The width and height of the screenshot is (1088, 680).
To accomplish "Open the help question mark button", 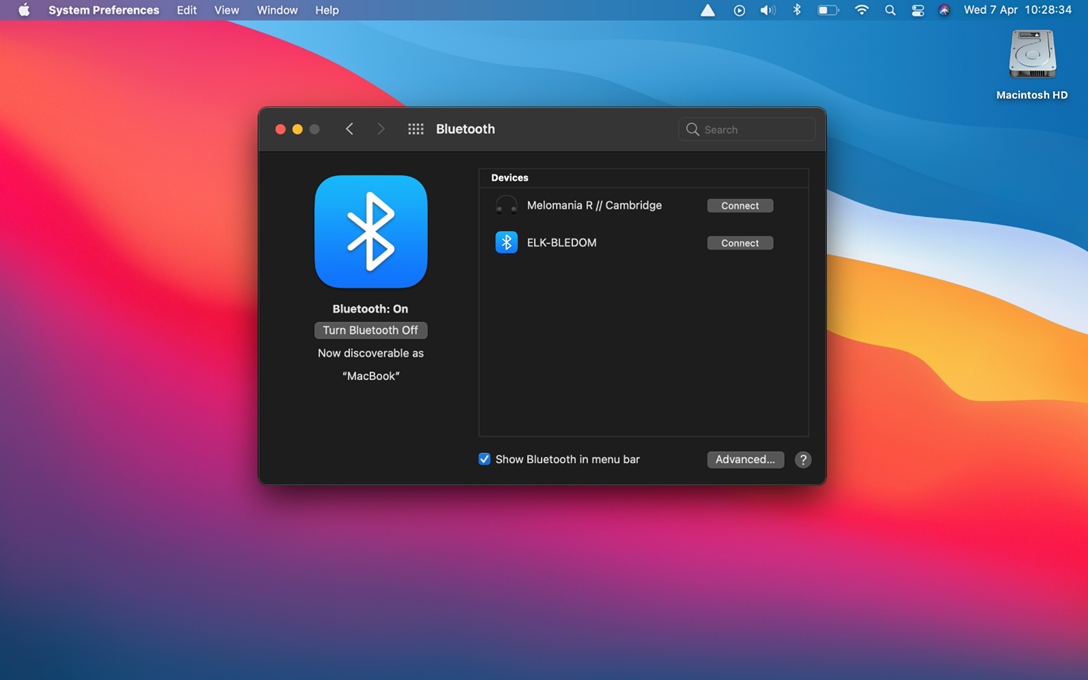I will click(x=802, y=460).
